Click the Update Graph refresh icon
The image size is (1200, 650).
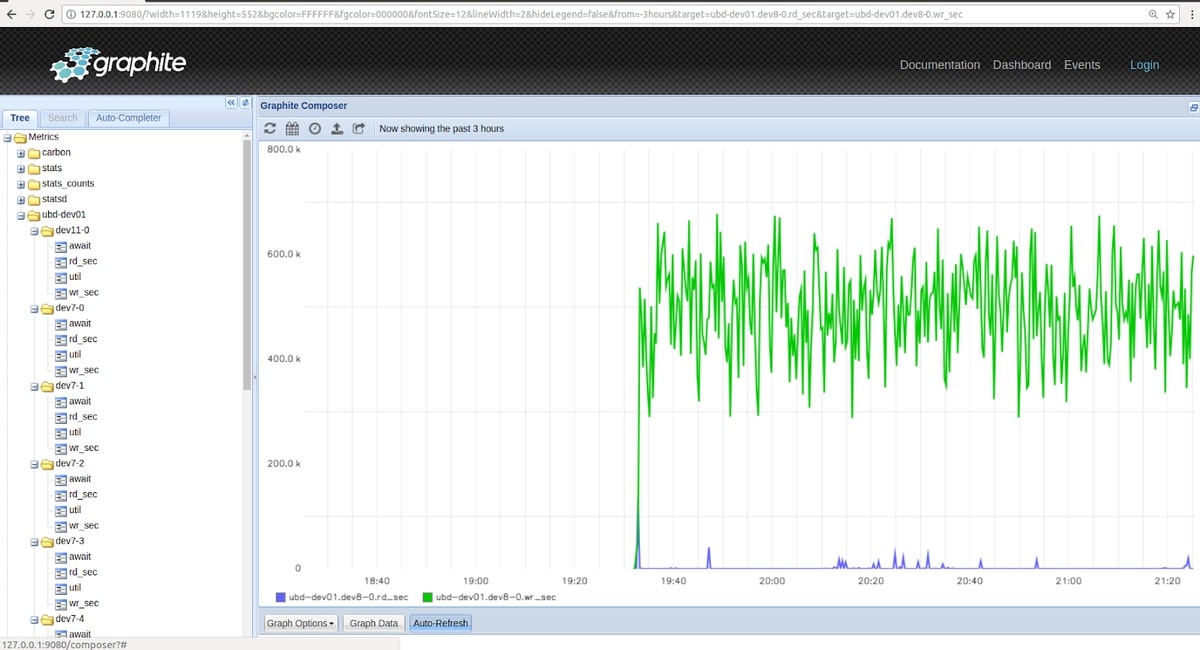click(x=269, y=129)
